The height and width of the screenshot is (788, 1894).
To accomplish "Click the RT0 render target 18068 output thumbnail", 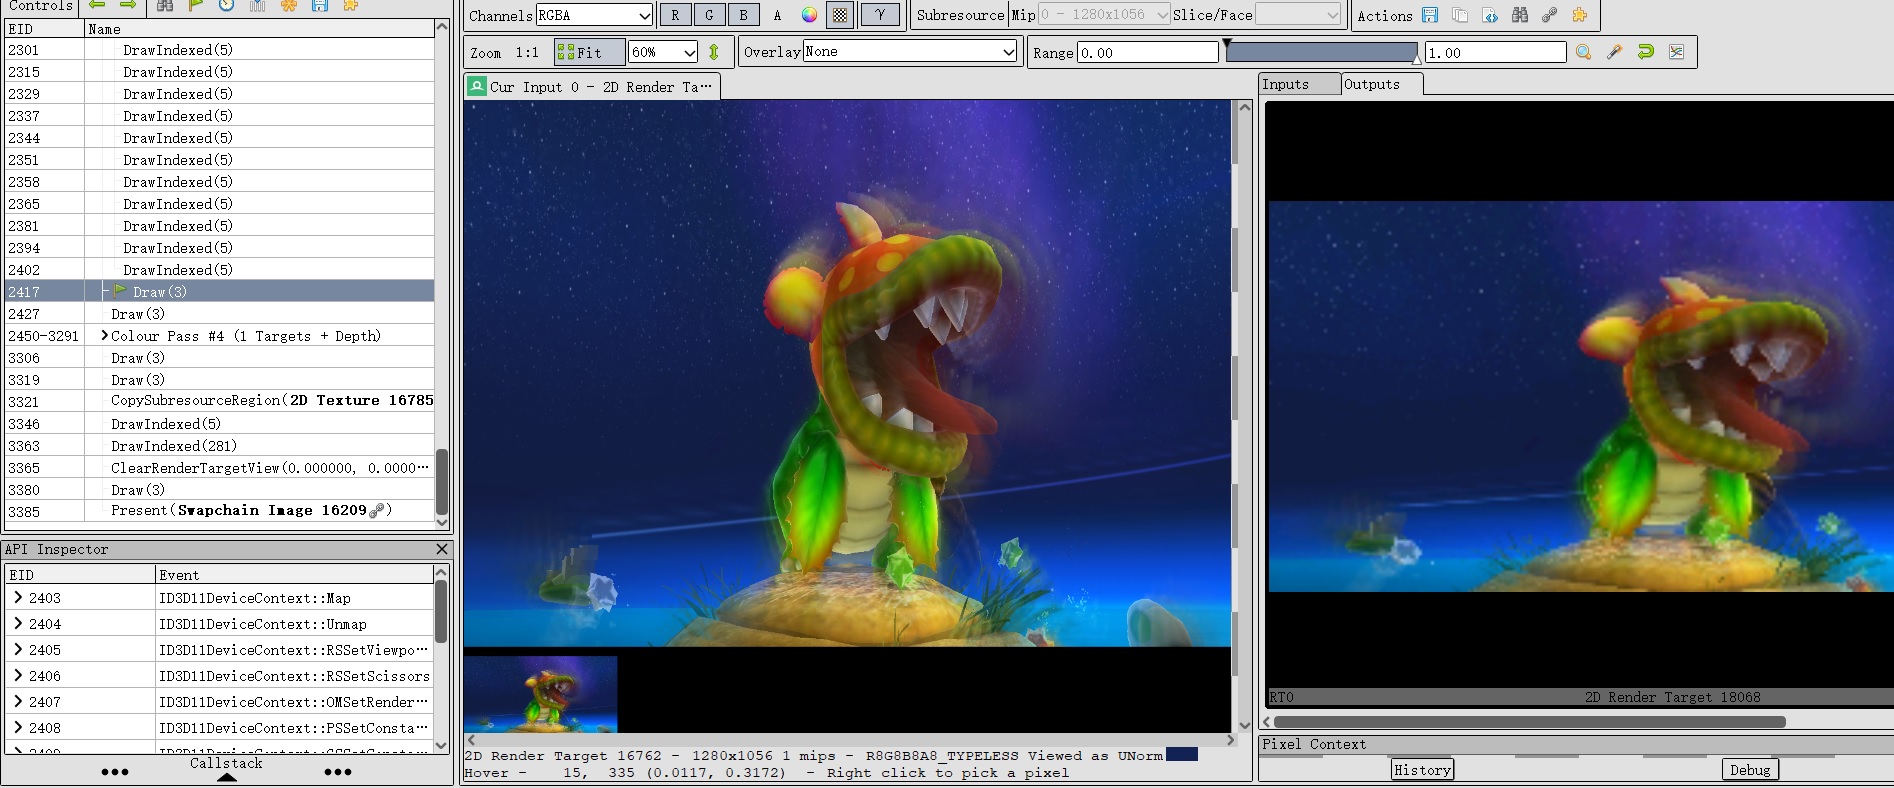I will 1580,404.
